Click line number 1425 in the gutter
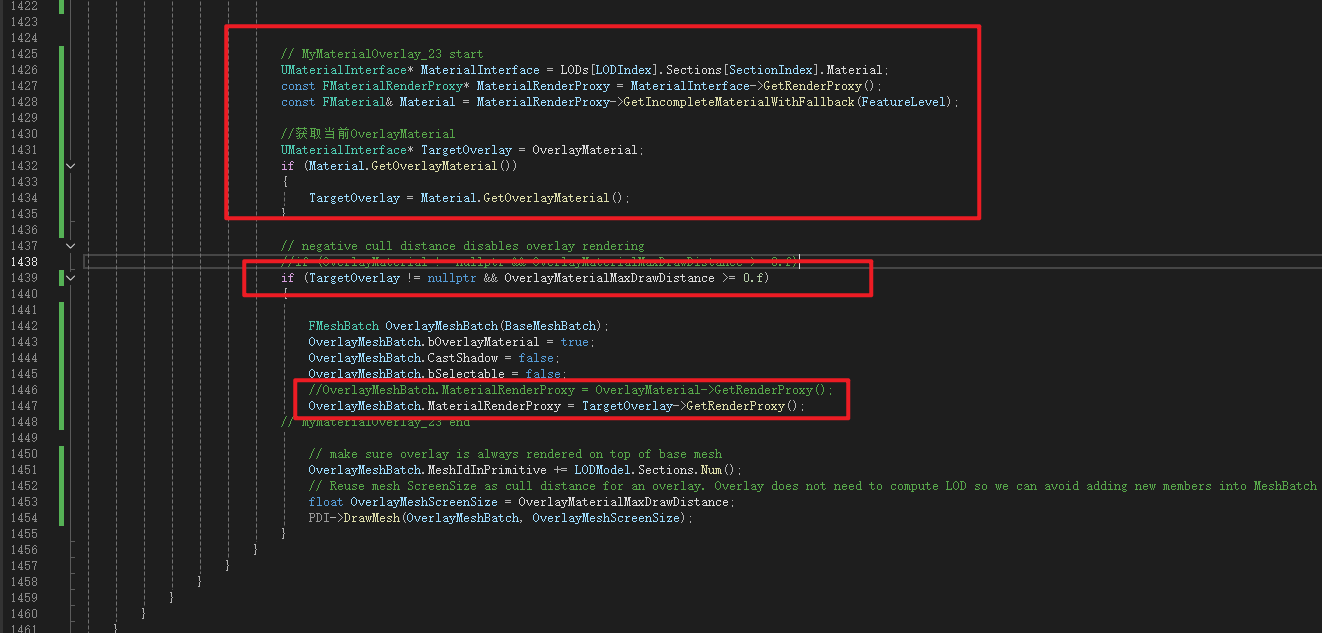 click(22, 54)
